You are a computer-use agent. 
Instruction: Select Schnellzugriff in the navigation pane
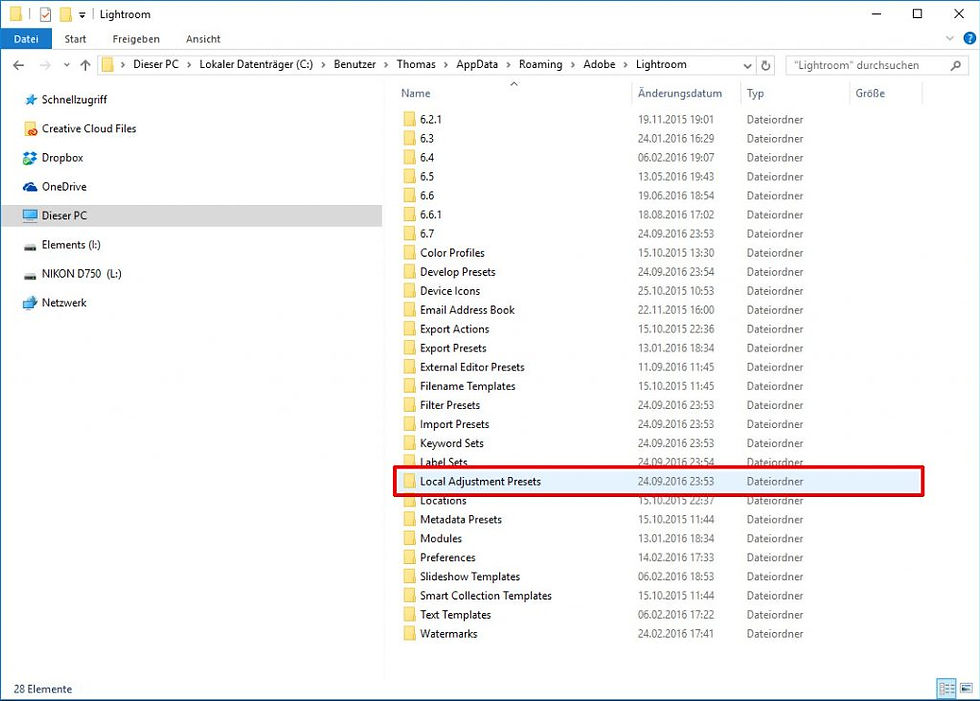click(74, 99)
